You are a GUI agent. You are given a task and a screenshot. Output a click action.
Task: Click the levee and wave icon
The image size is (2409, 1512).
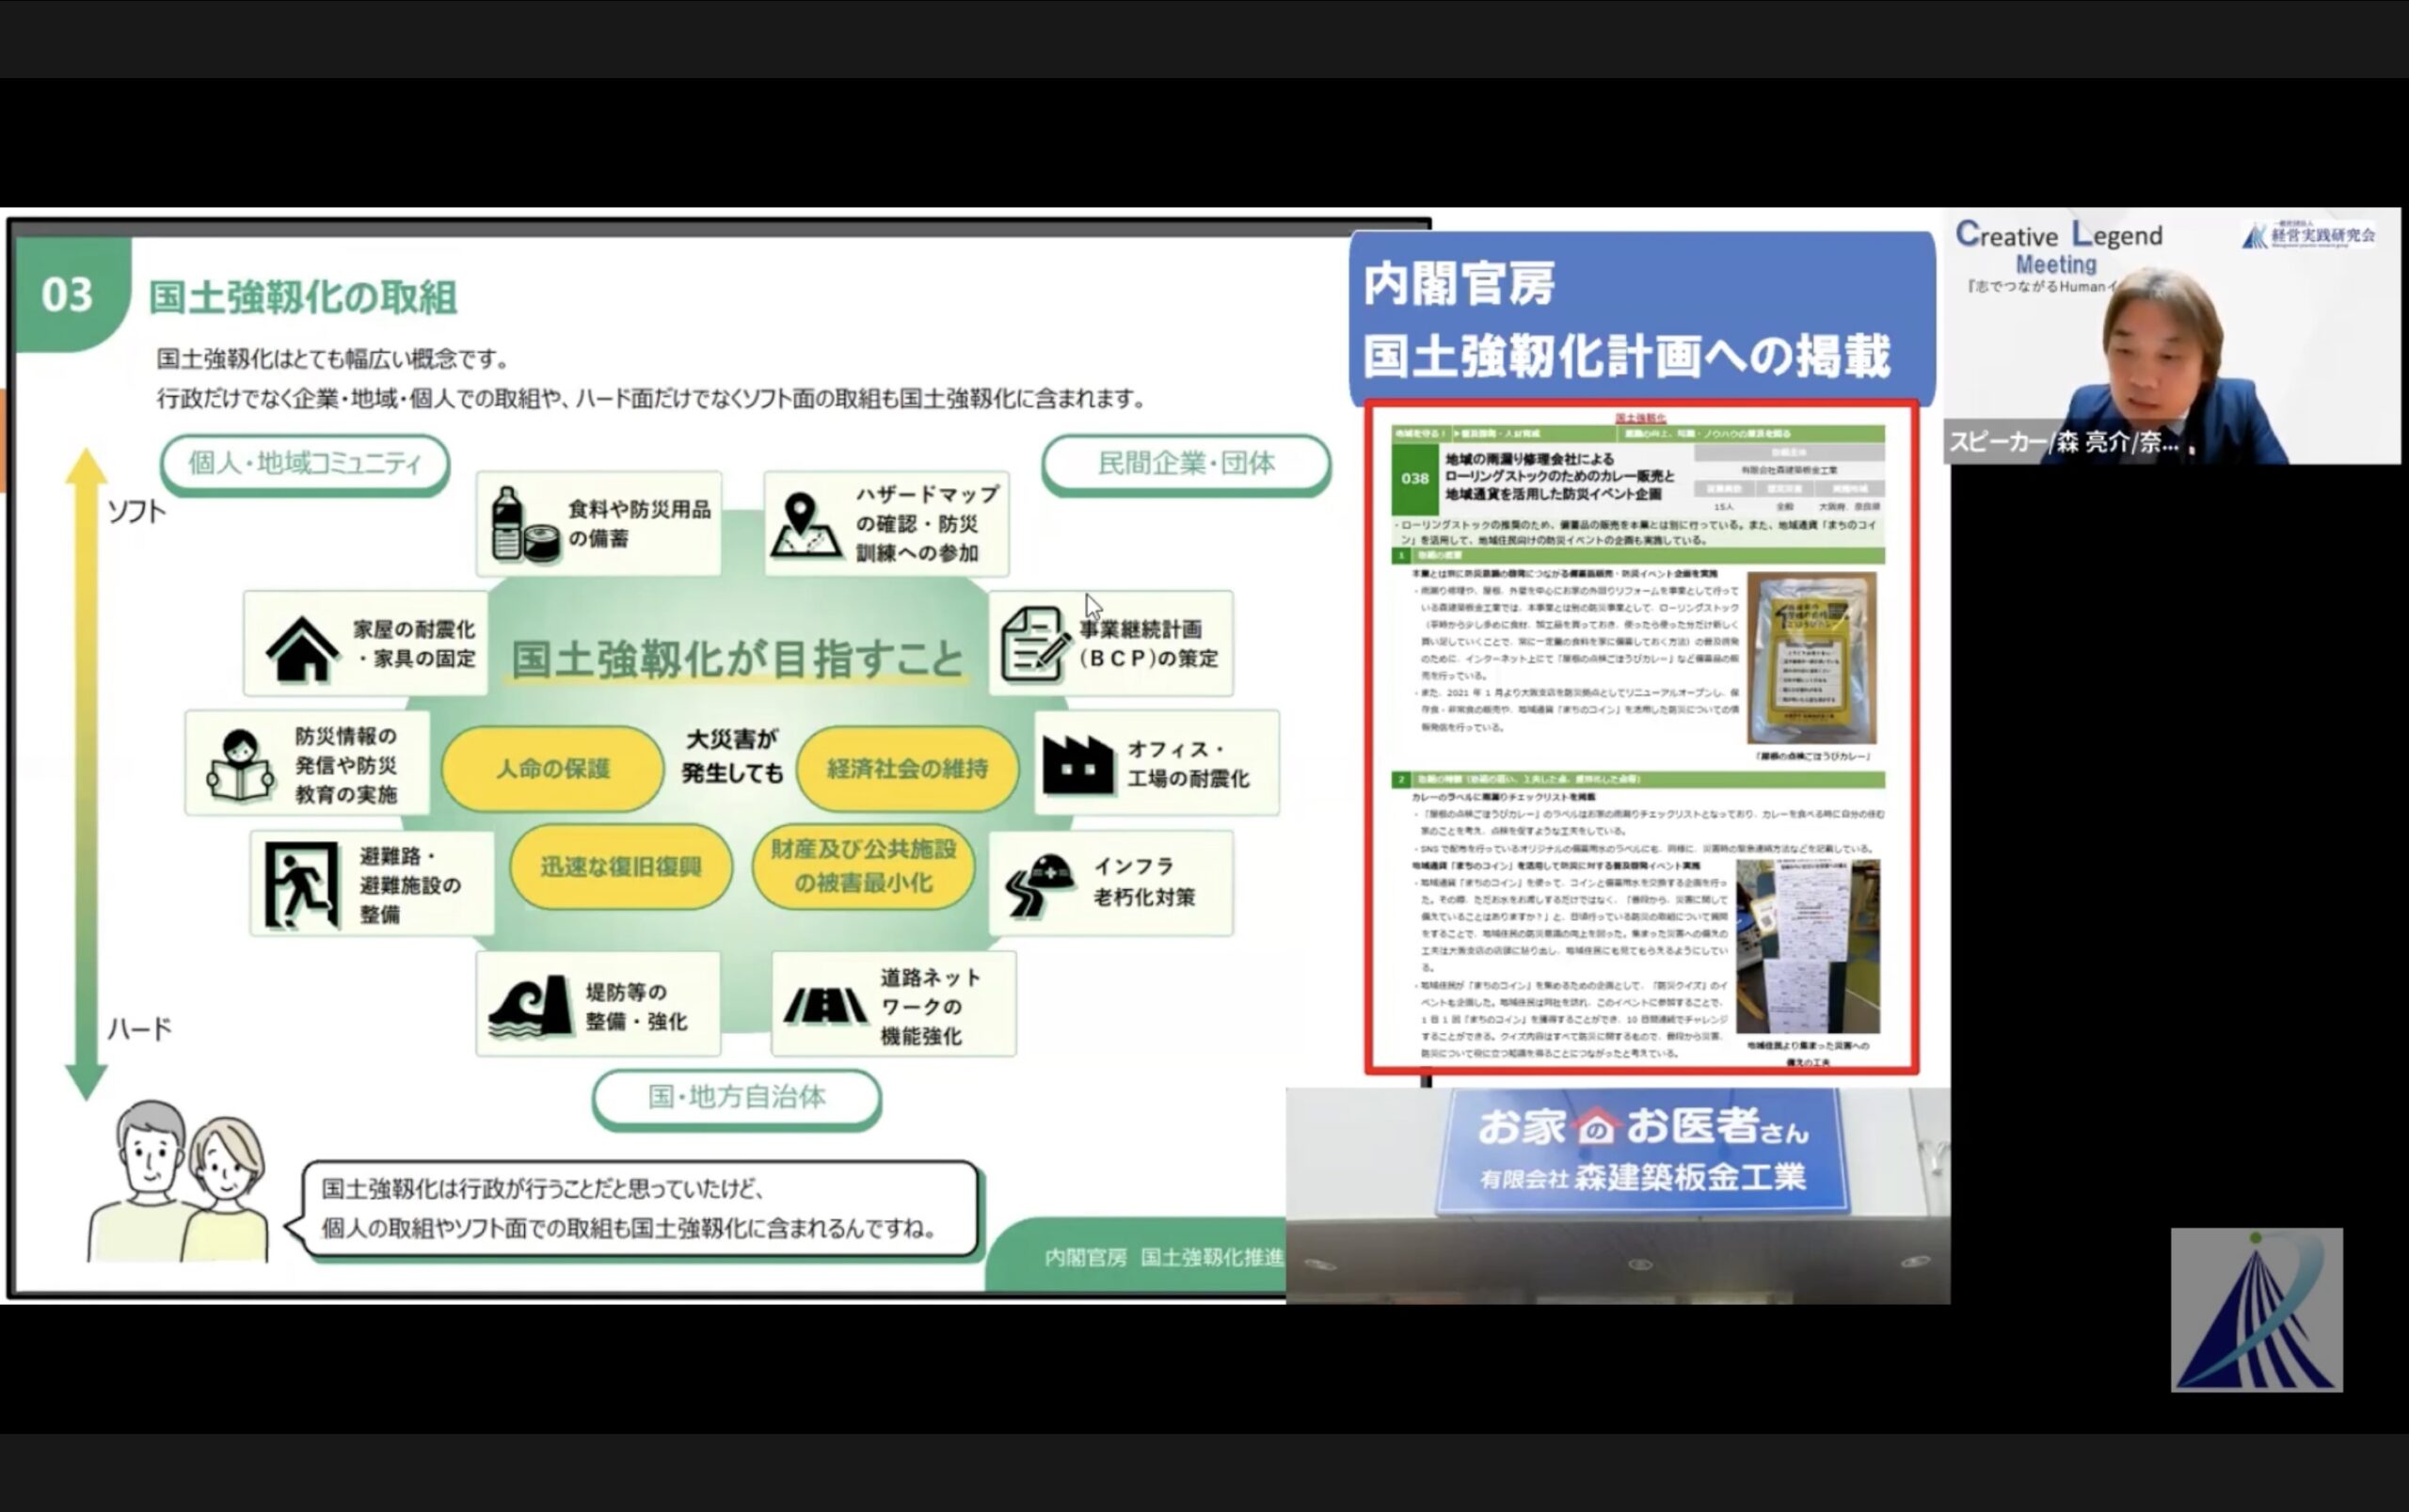530,1005
